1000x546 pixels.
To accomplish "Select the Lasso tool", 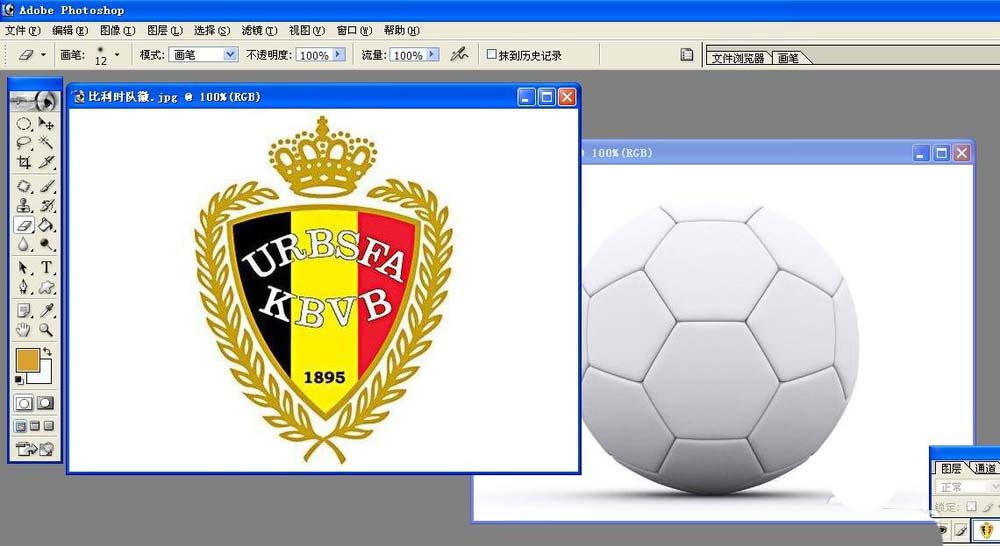I will (x=24, y=143).
